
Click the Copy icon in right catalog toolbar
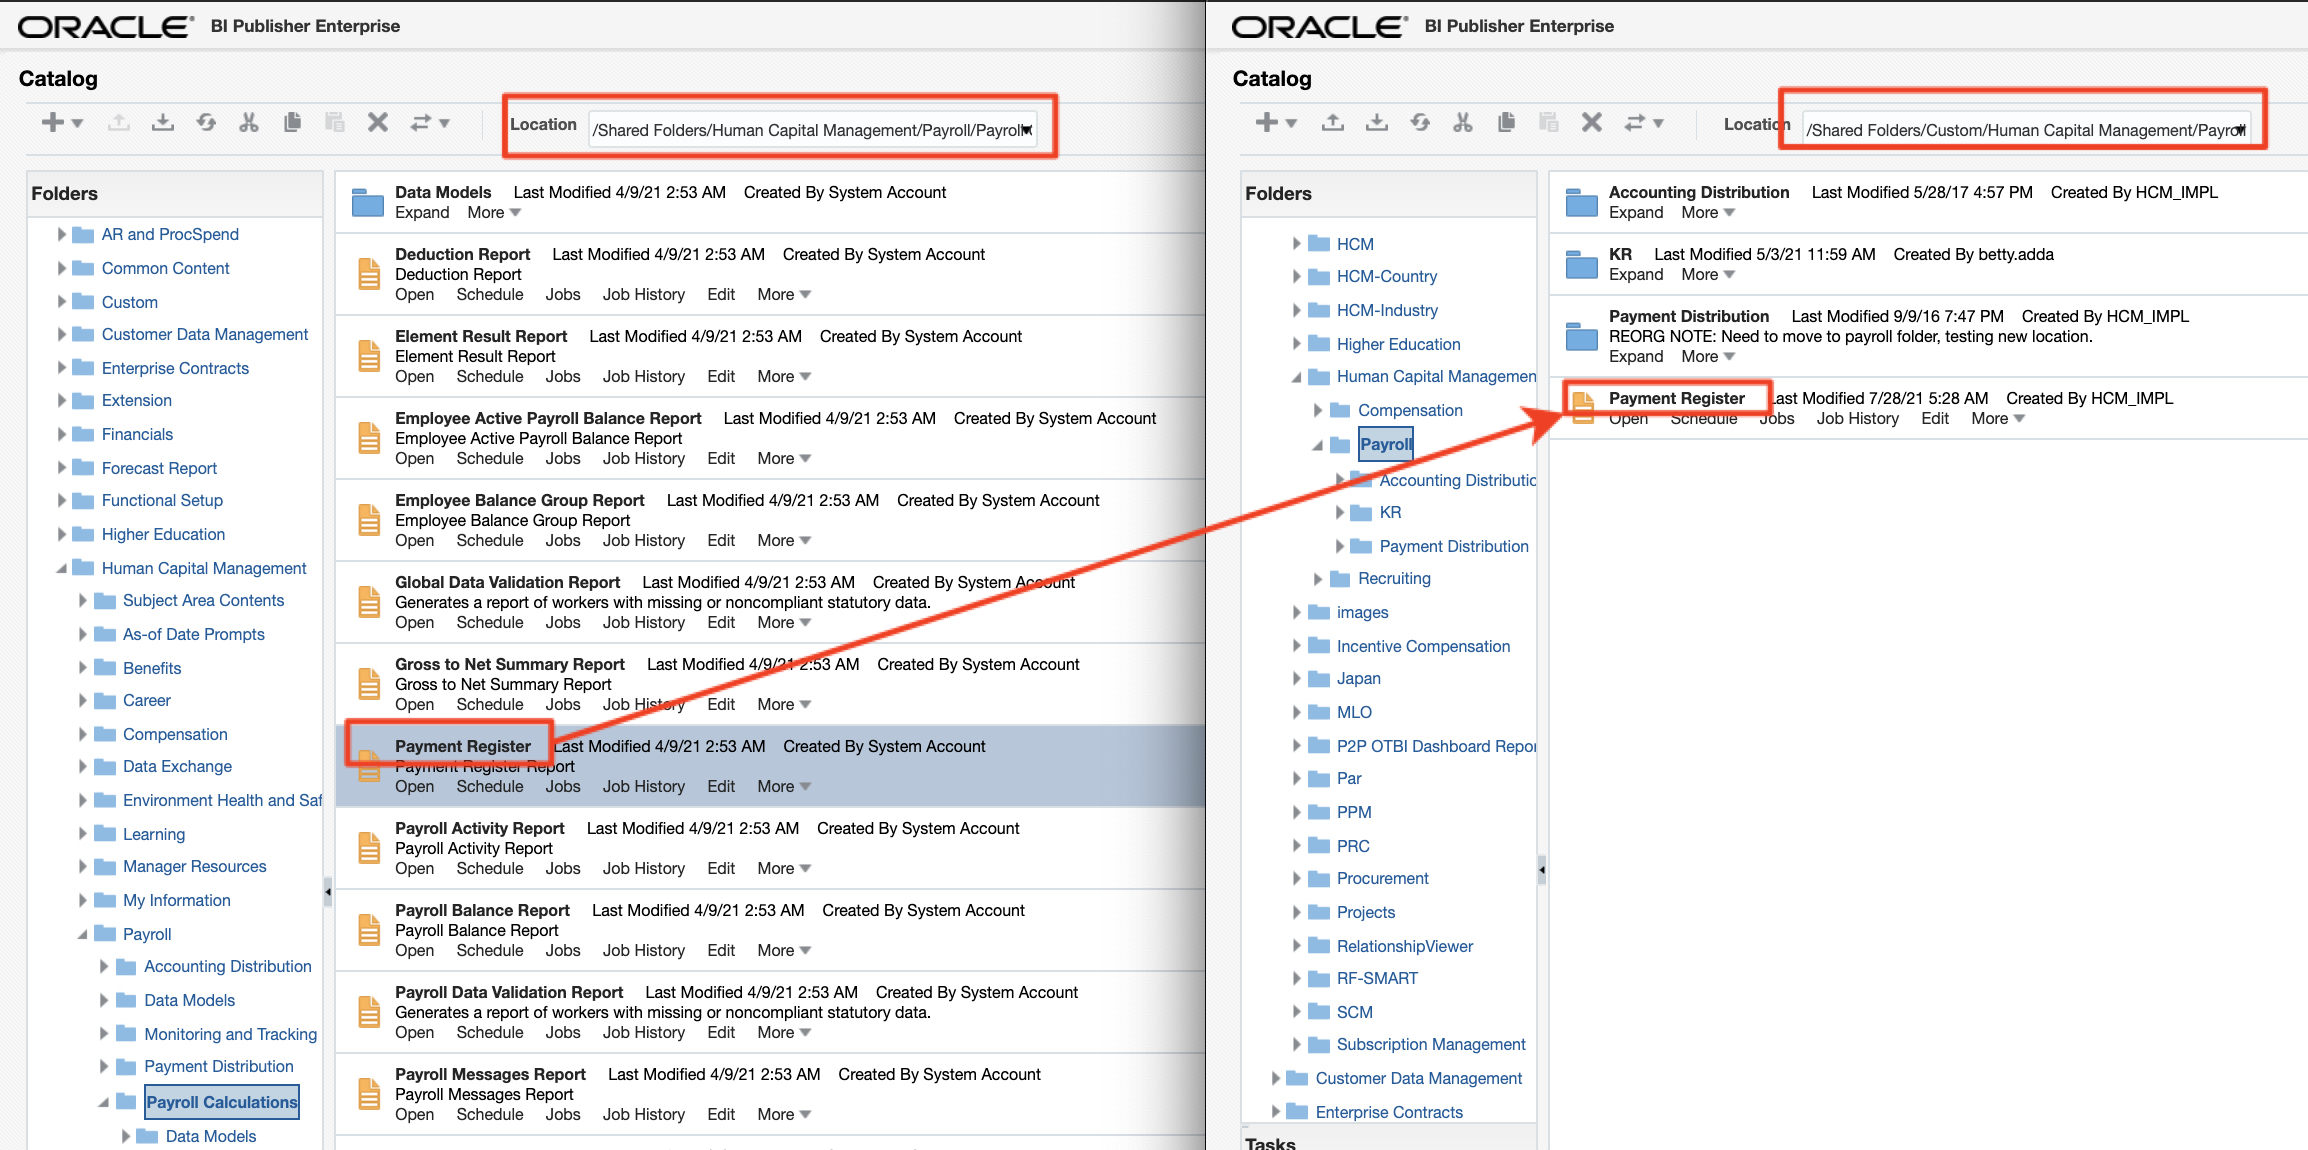[1506, 123]
